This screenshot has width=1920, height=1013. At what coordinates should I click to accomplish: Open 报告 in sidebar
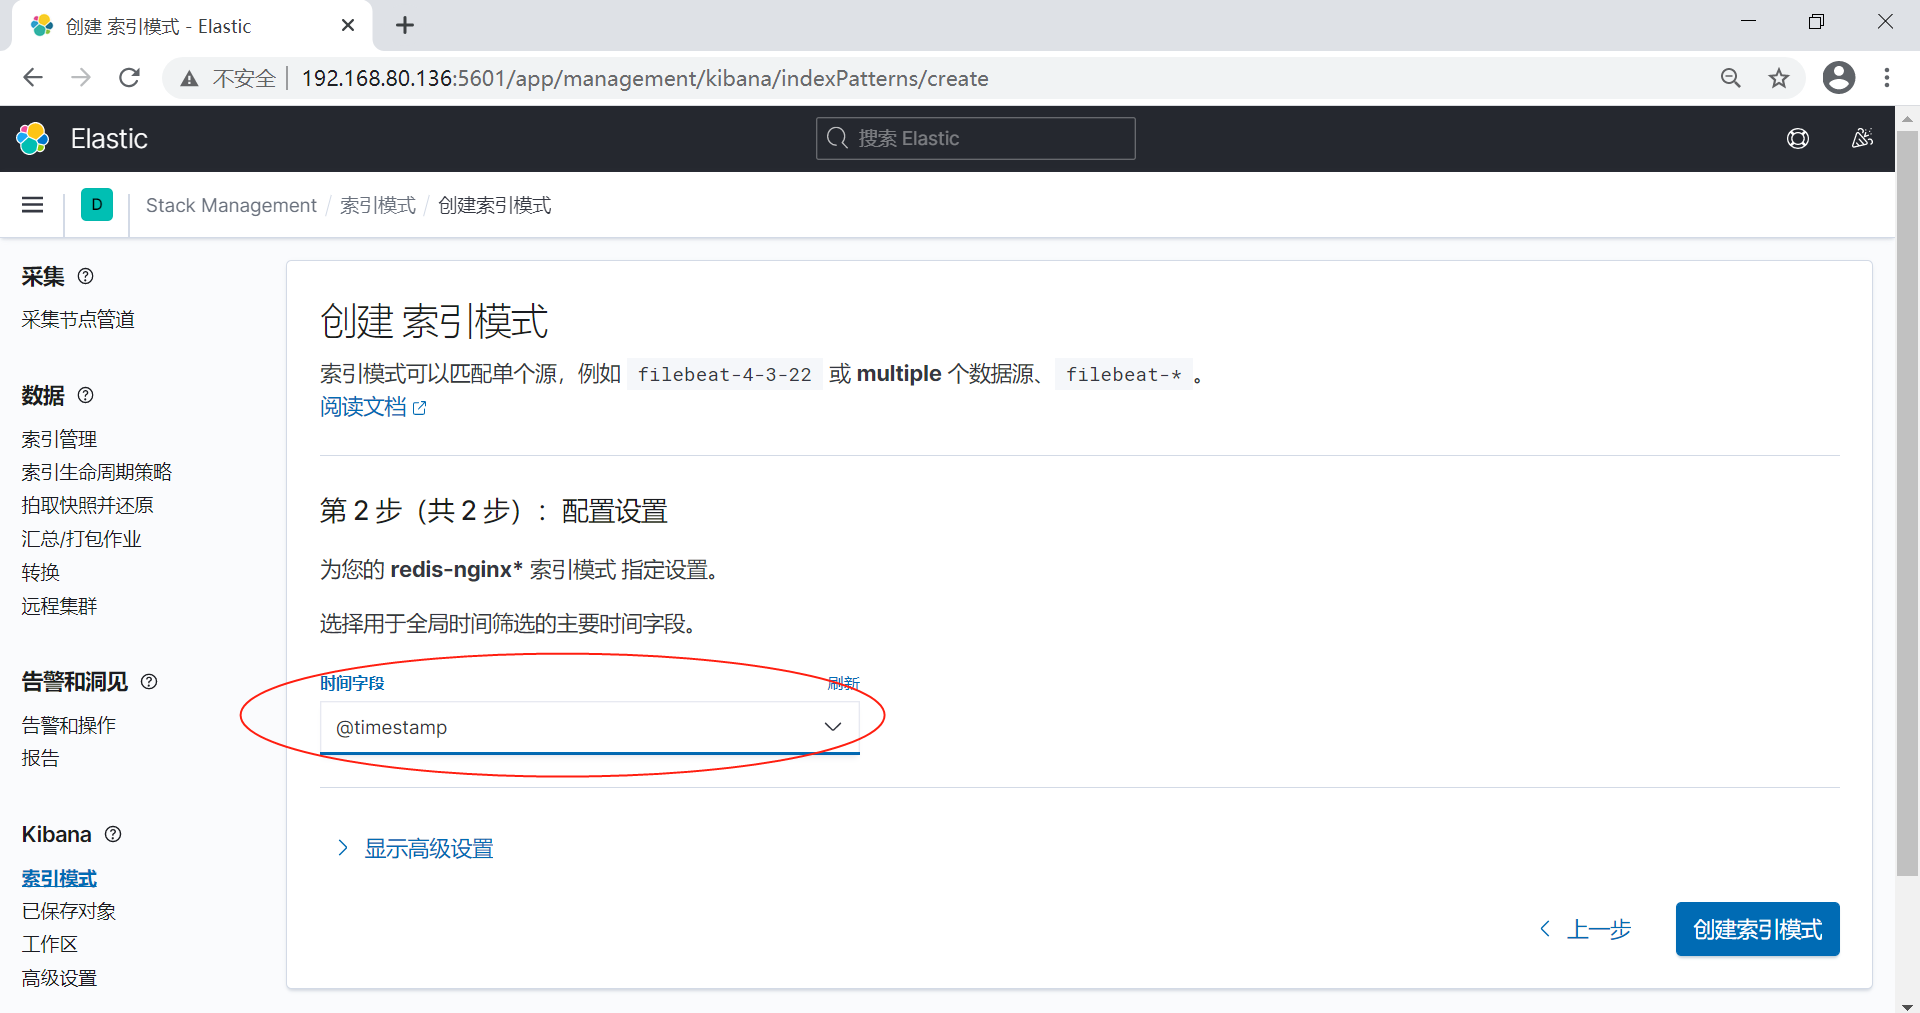[x=41, y=758]
